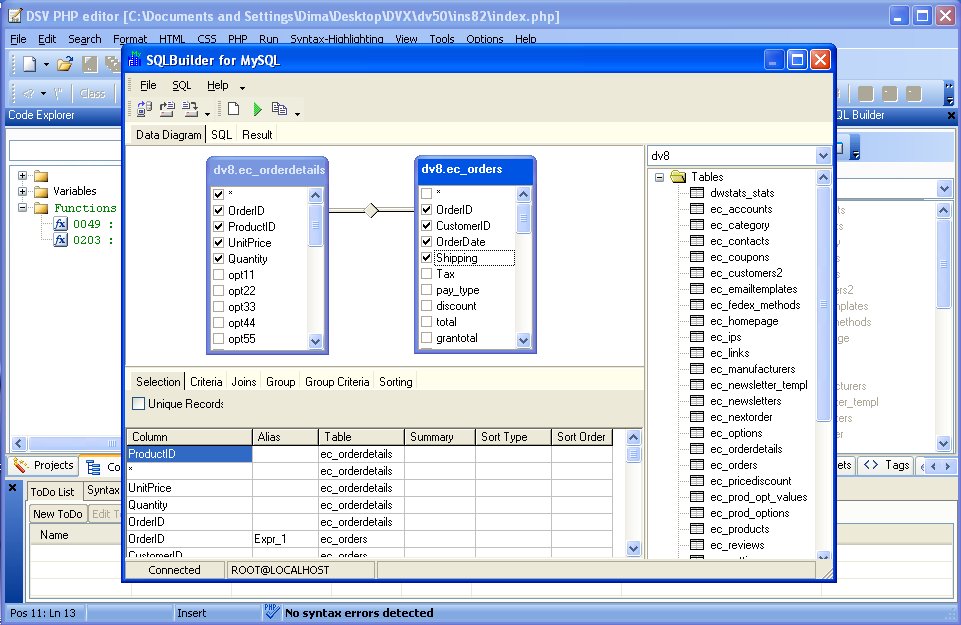Open the SQL menu in SQLBuilder
Screen dimensions: 961x625
coord(181,85)
